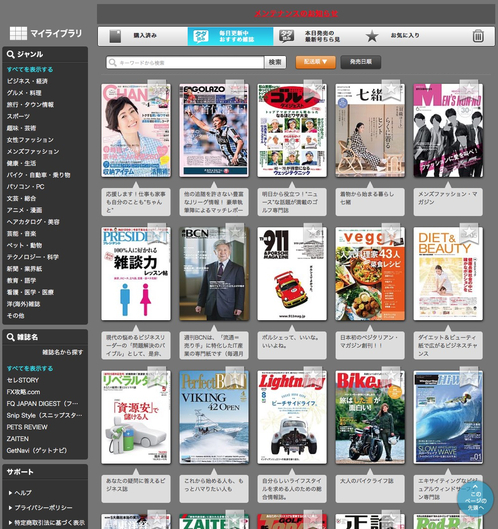Select the グルメ・料理 genre
Image resolution: width=498 pixels, height=529 pixels.
click(24, 93)
